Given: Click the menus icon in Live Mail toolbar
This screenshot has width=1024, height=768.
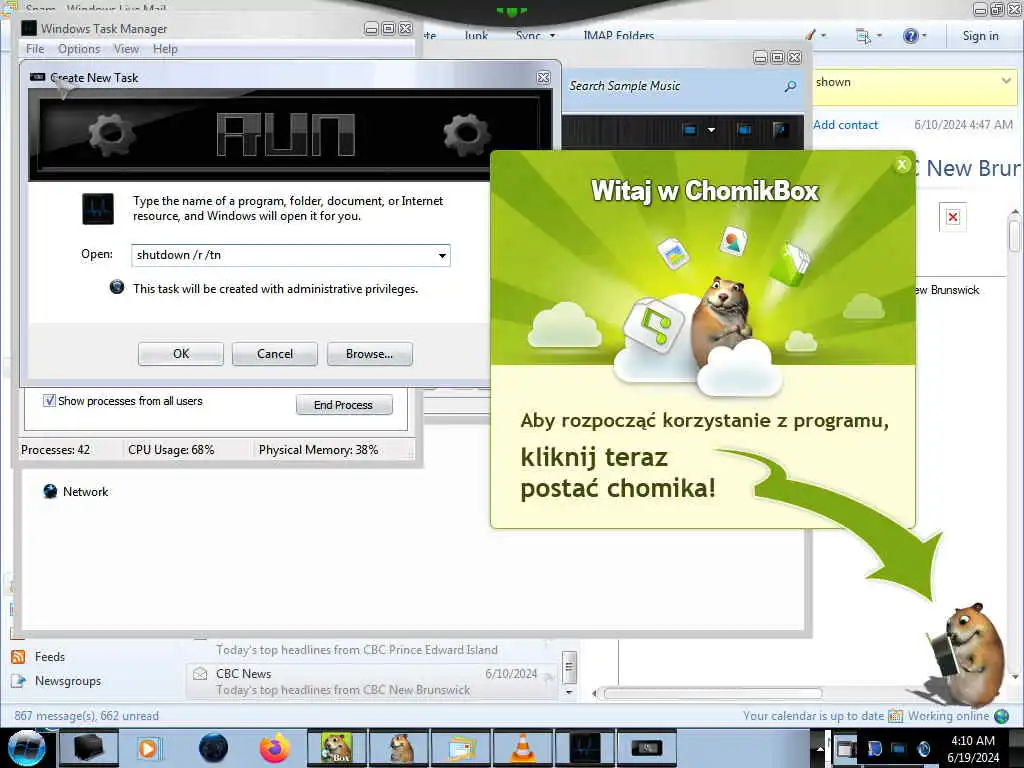Looking at the screenshot, I should (x=863, y=36).
